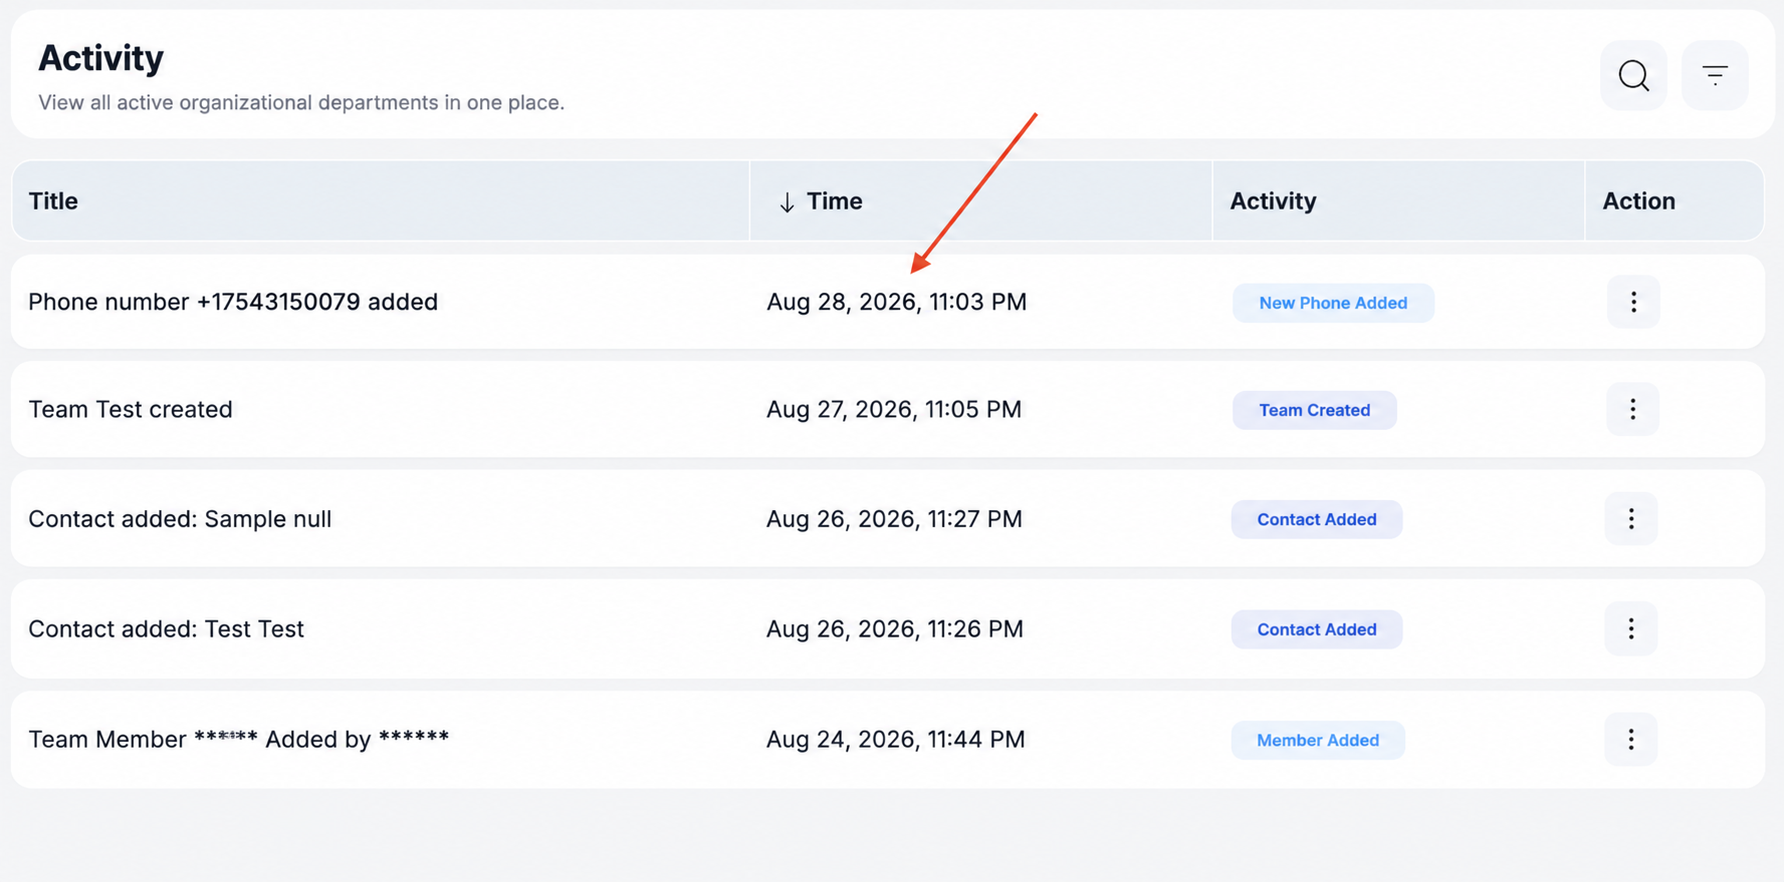Click Contact Added badge for Sample null
This screenshot has height=882, width=1784.
pyautogui.click(x=1316, y=519)
